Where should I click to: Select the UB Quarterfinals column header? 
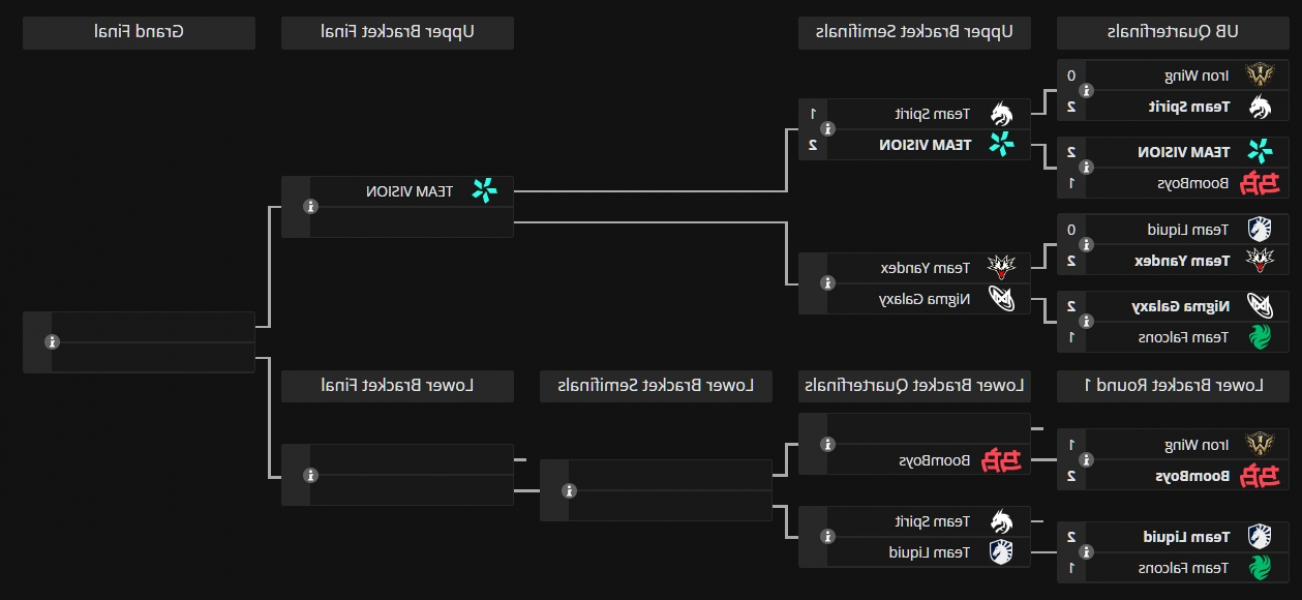tap(1173, 32)
